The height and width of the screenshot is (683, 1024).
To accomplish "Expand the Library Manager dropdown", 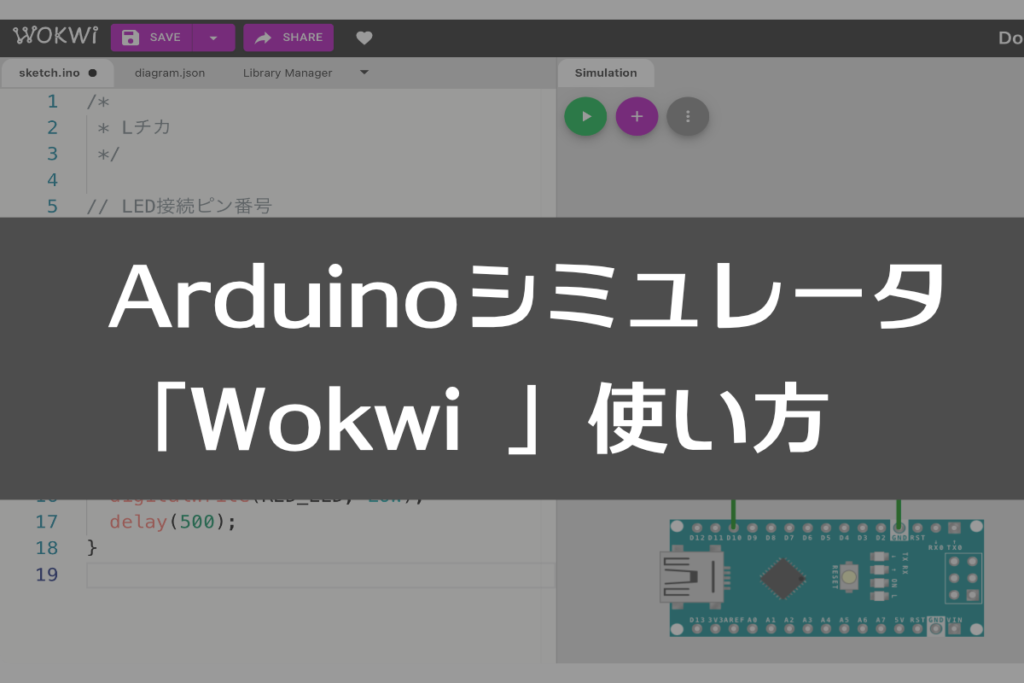I will 363,72.
